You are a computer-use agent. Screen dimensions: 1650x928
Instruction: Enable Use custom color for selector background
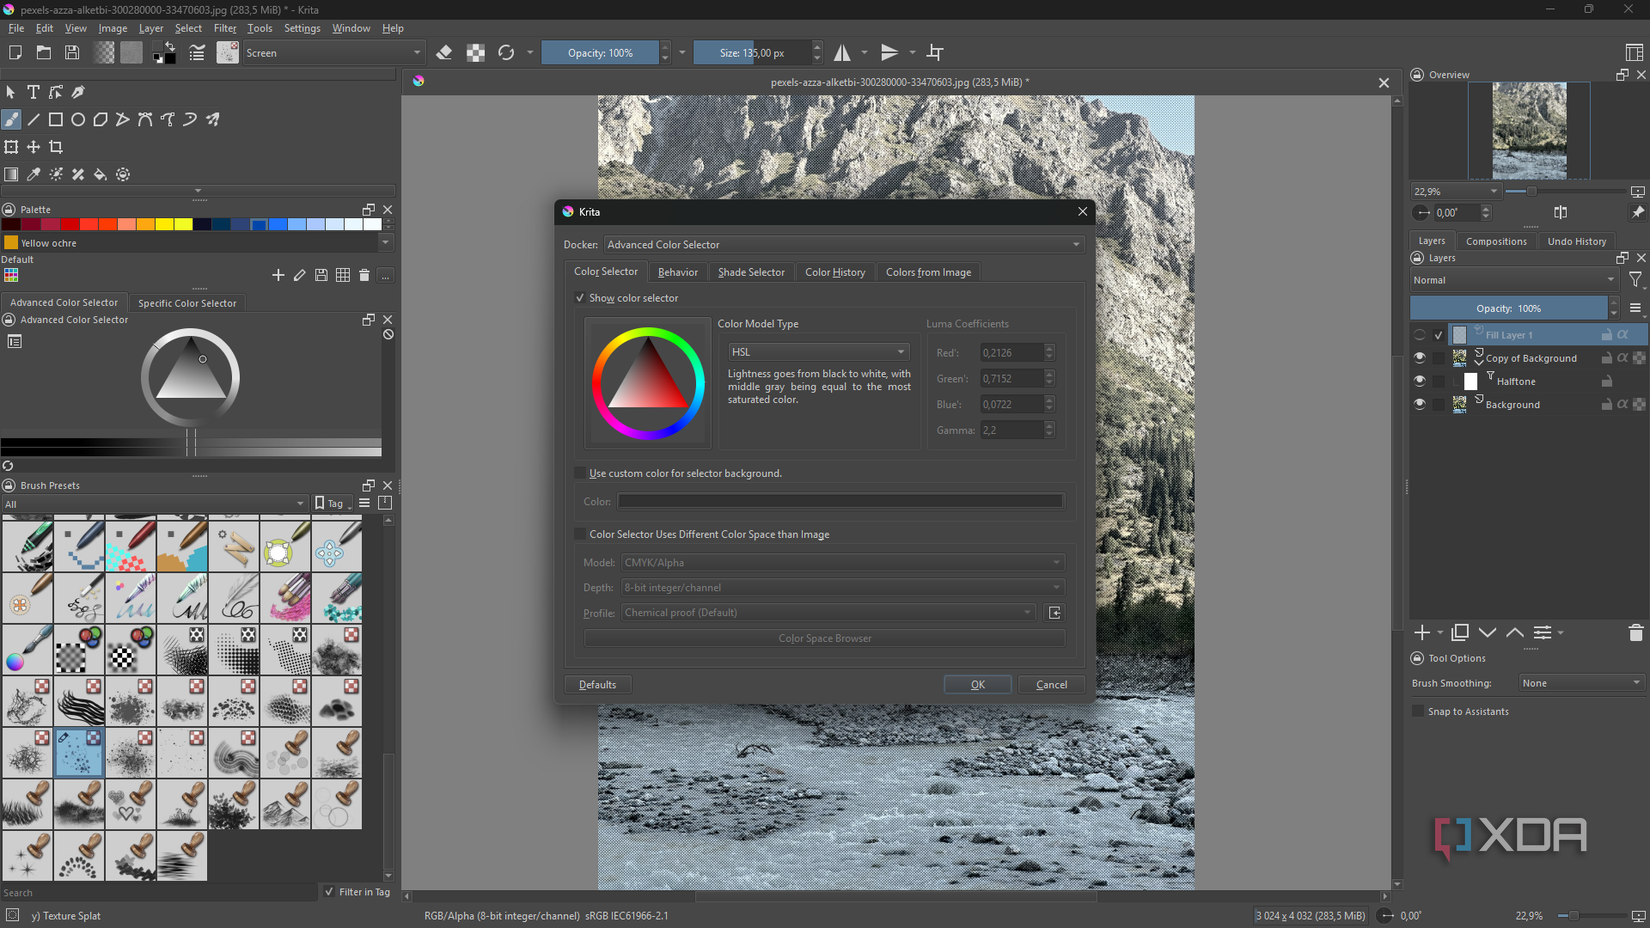[x=581, y=472]
